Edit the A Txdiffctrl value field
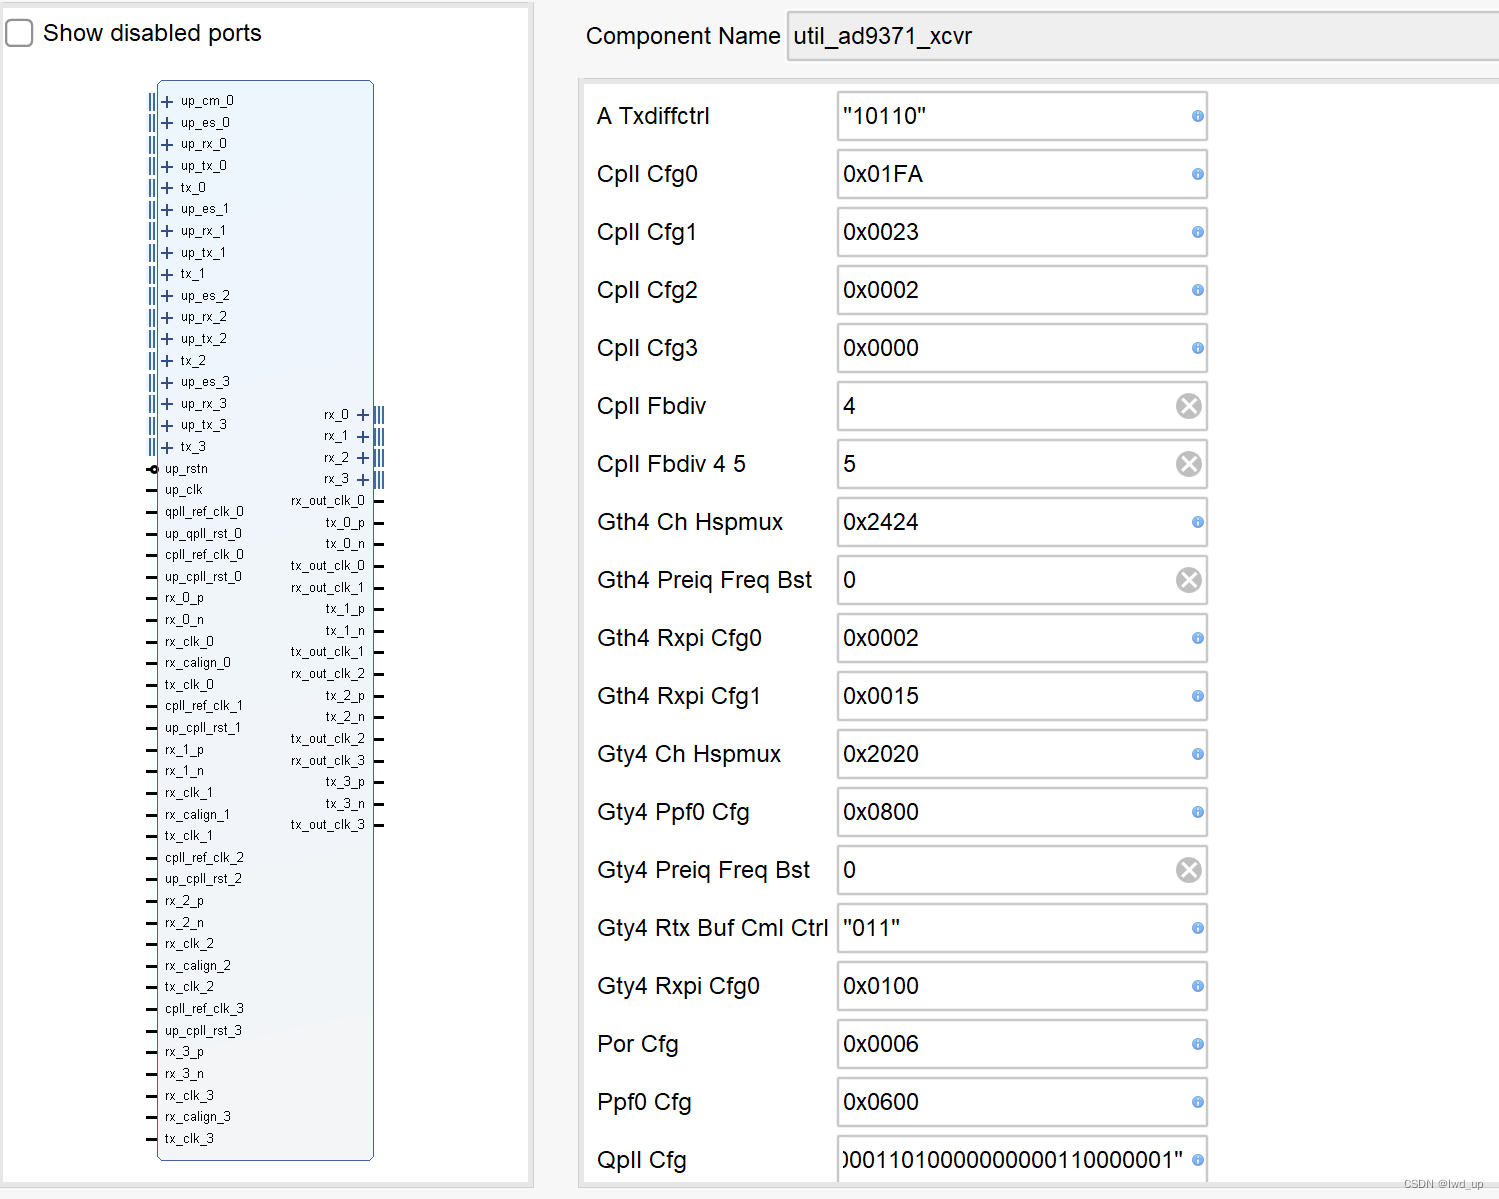Image resolution: width=1499 pixels, height=1199 pixels. point(1022,116)
